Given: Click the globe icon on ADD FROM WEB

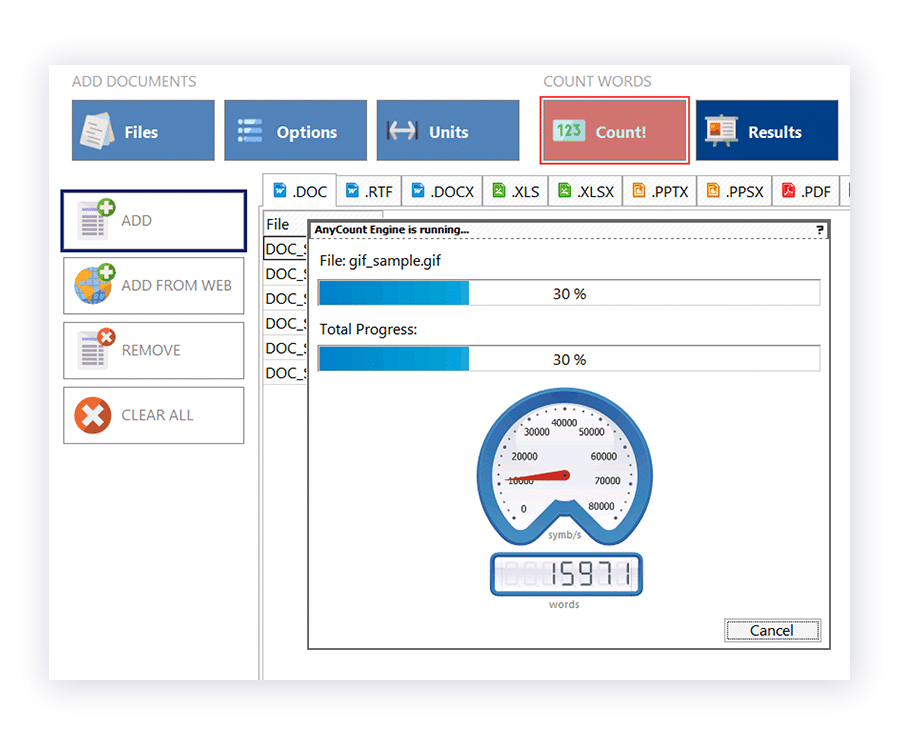Looking at the screenshot, I should [x=95, y=284].
